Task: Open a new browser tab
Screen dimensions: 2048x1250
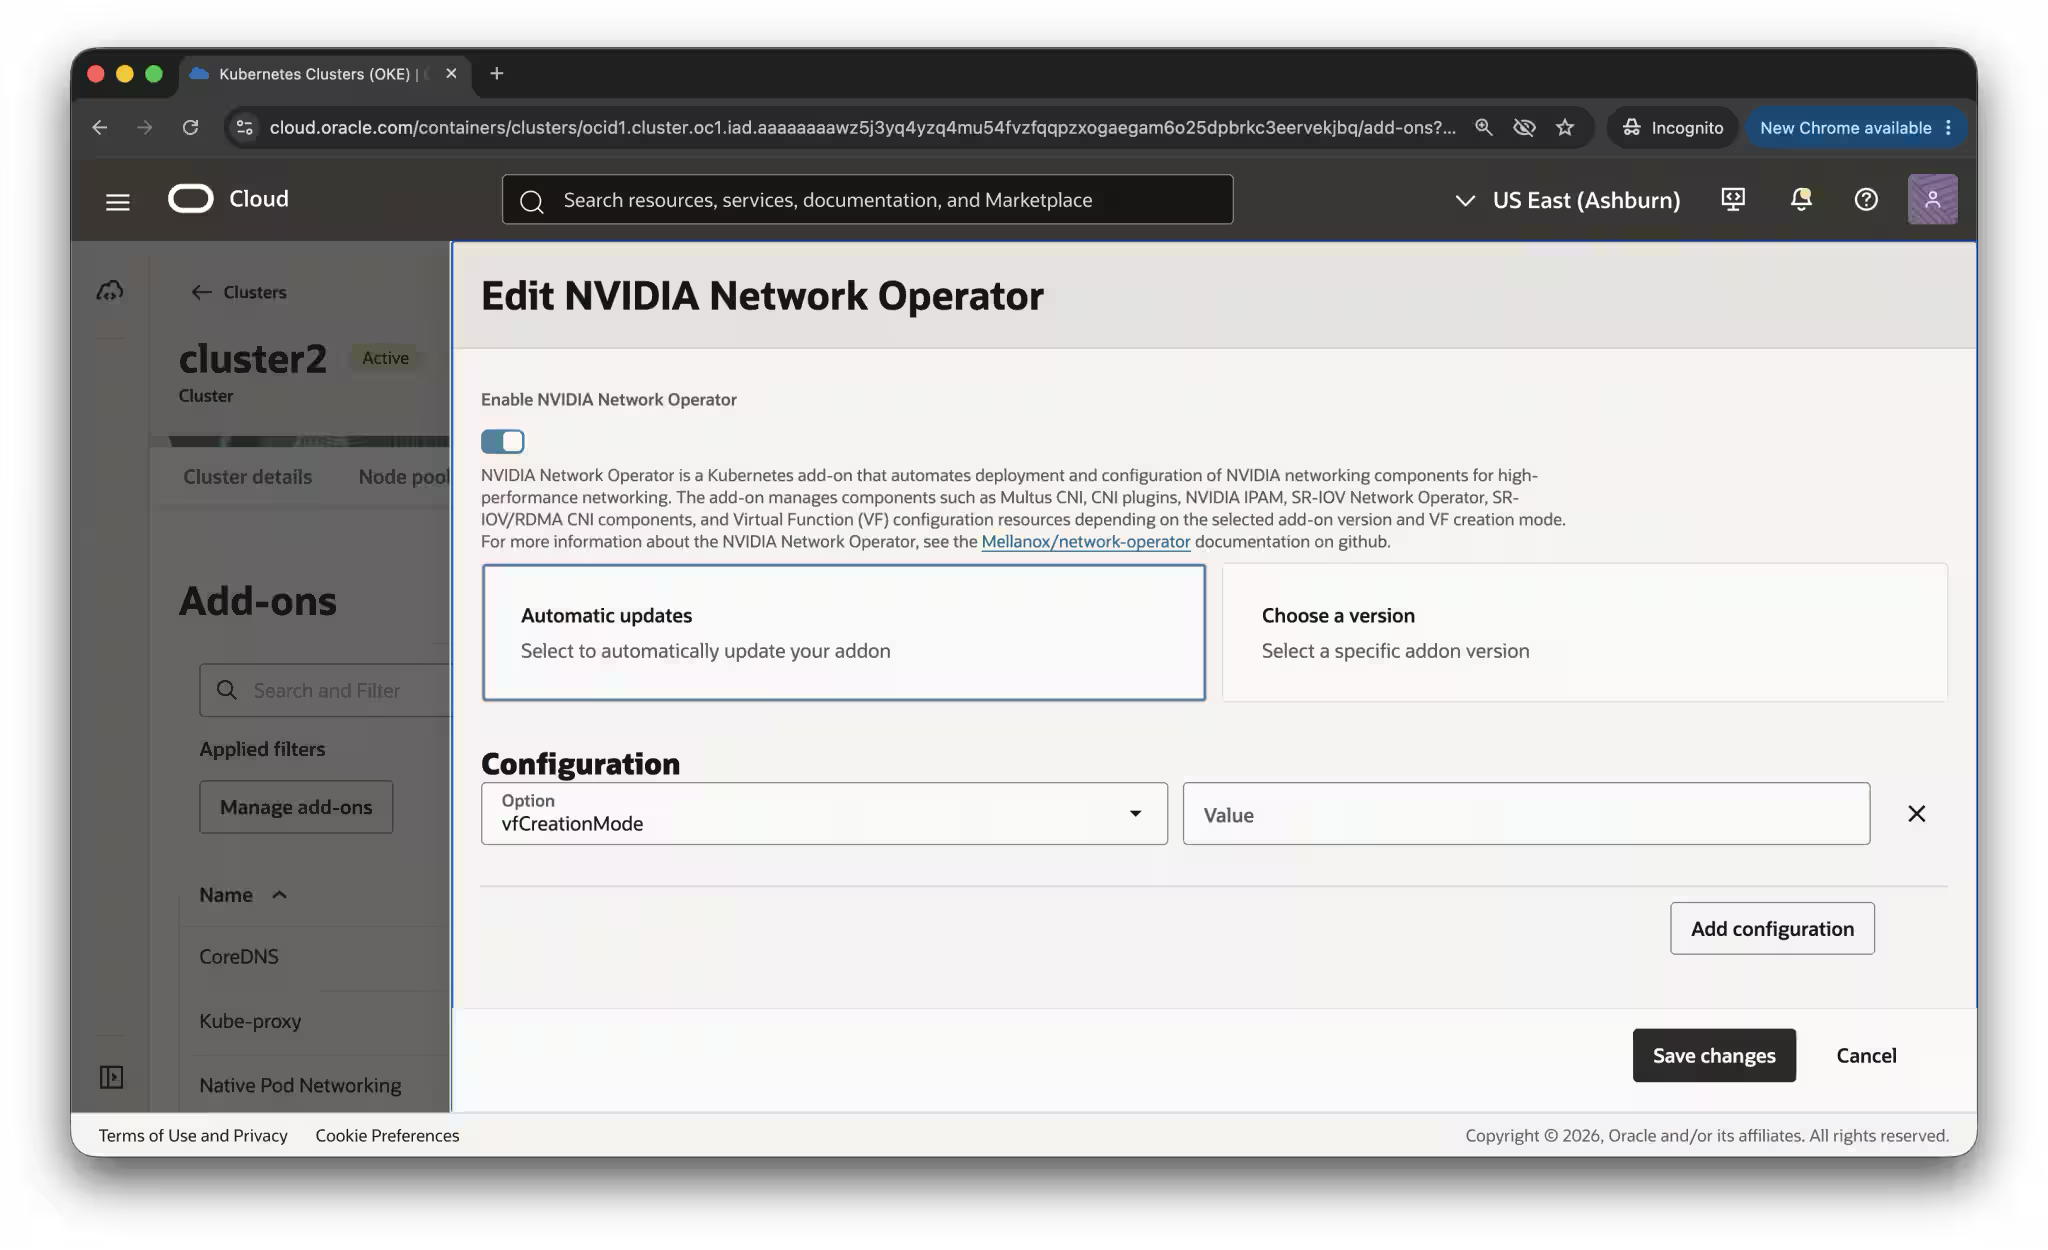Action: tap(496, 73)
